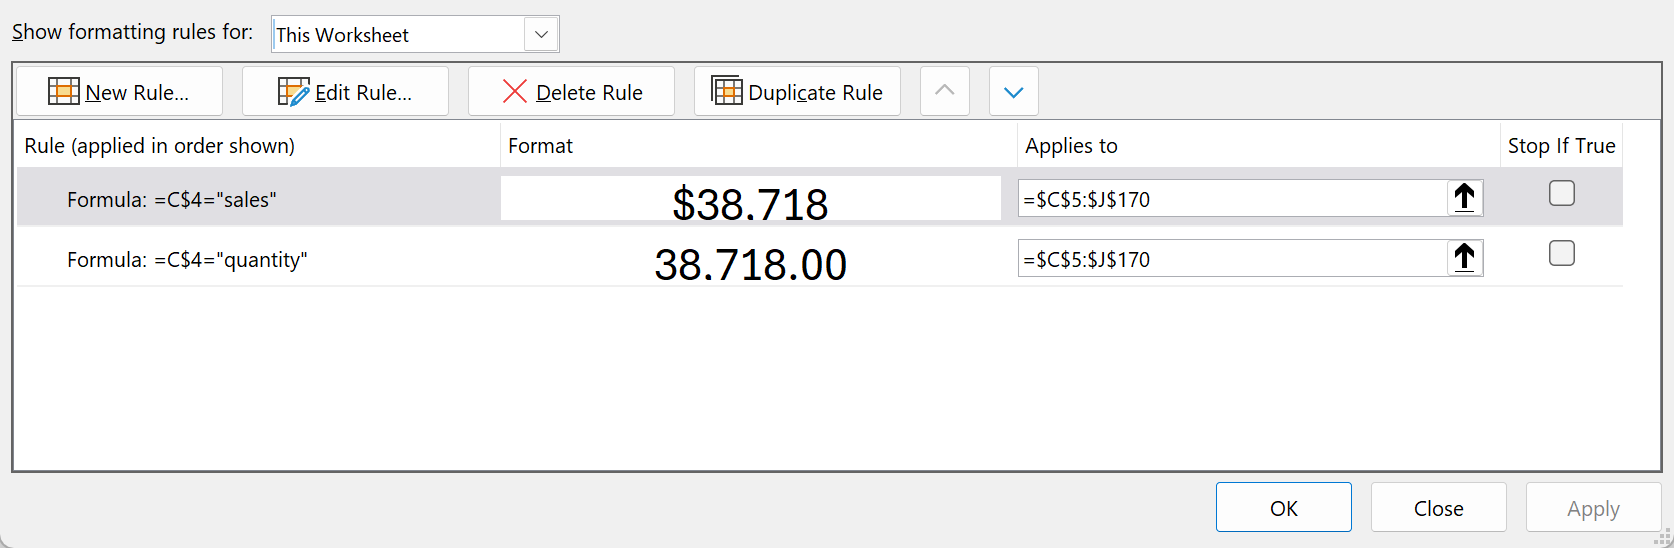
Task: Enable Stop If True for sales rule
Action: [1561, 193]
